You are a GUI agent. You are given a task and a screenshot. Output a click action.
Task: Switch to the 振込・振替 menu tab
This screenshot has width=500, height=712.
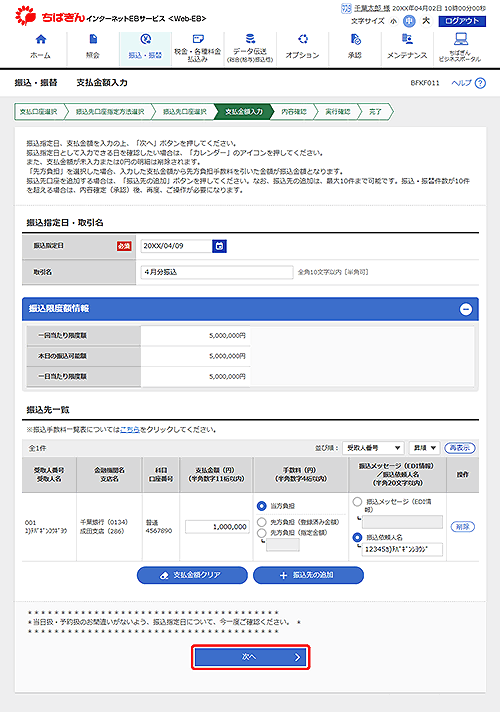point(145,49)
